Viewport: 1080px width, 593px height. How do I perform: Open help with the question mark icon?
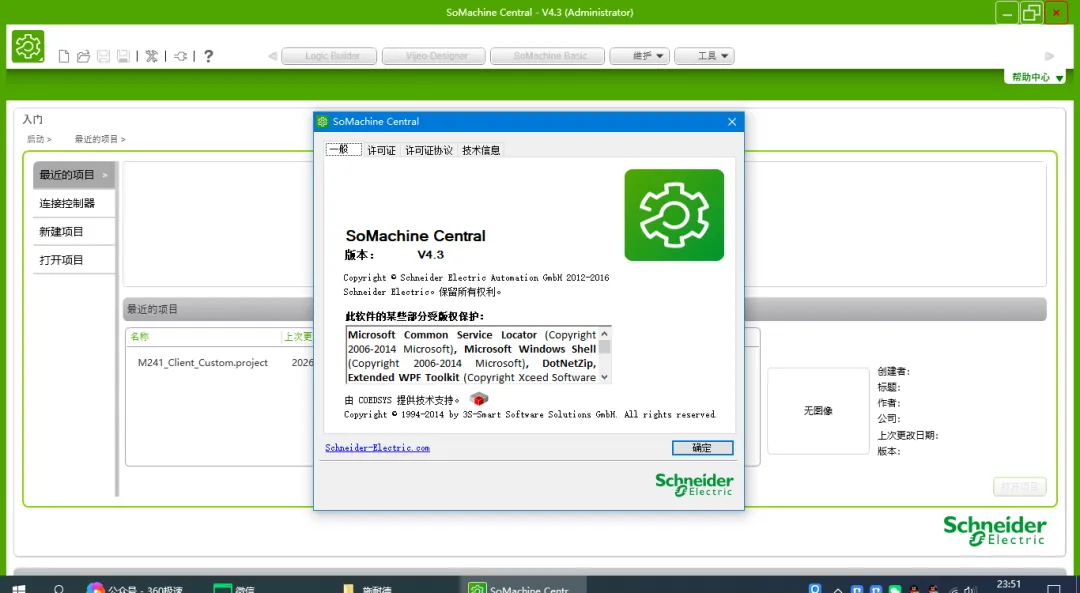coord(209,56)
